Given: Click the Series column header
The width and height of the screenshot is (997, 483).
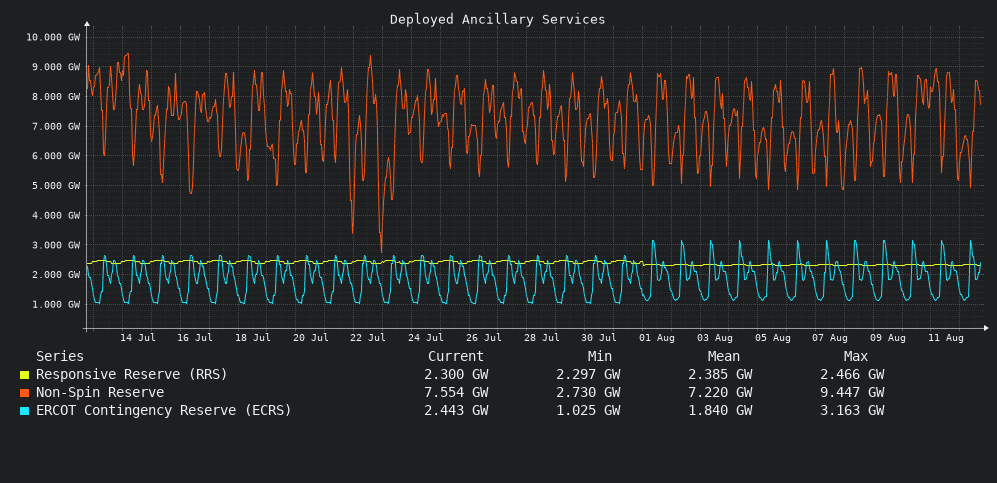Looking at the screenshot, I should point(60,357).
